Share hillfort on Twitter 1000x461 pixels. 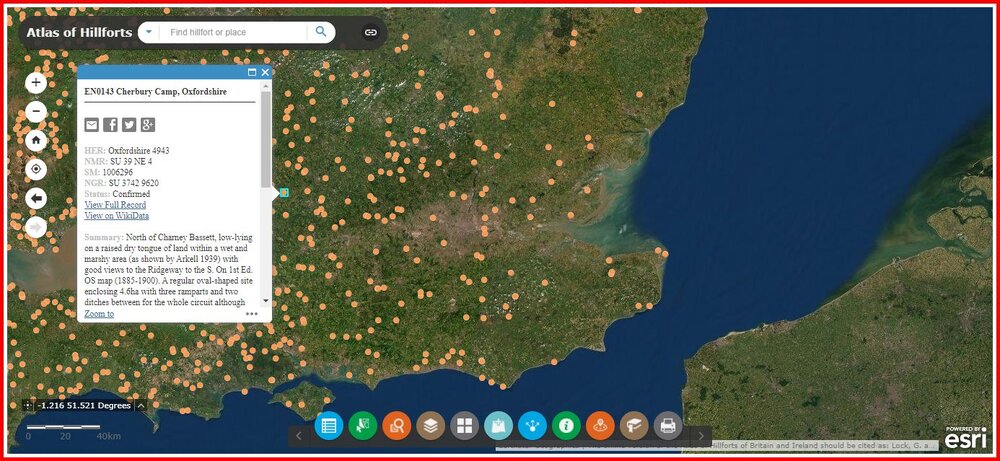[x=129, y=125]
